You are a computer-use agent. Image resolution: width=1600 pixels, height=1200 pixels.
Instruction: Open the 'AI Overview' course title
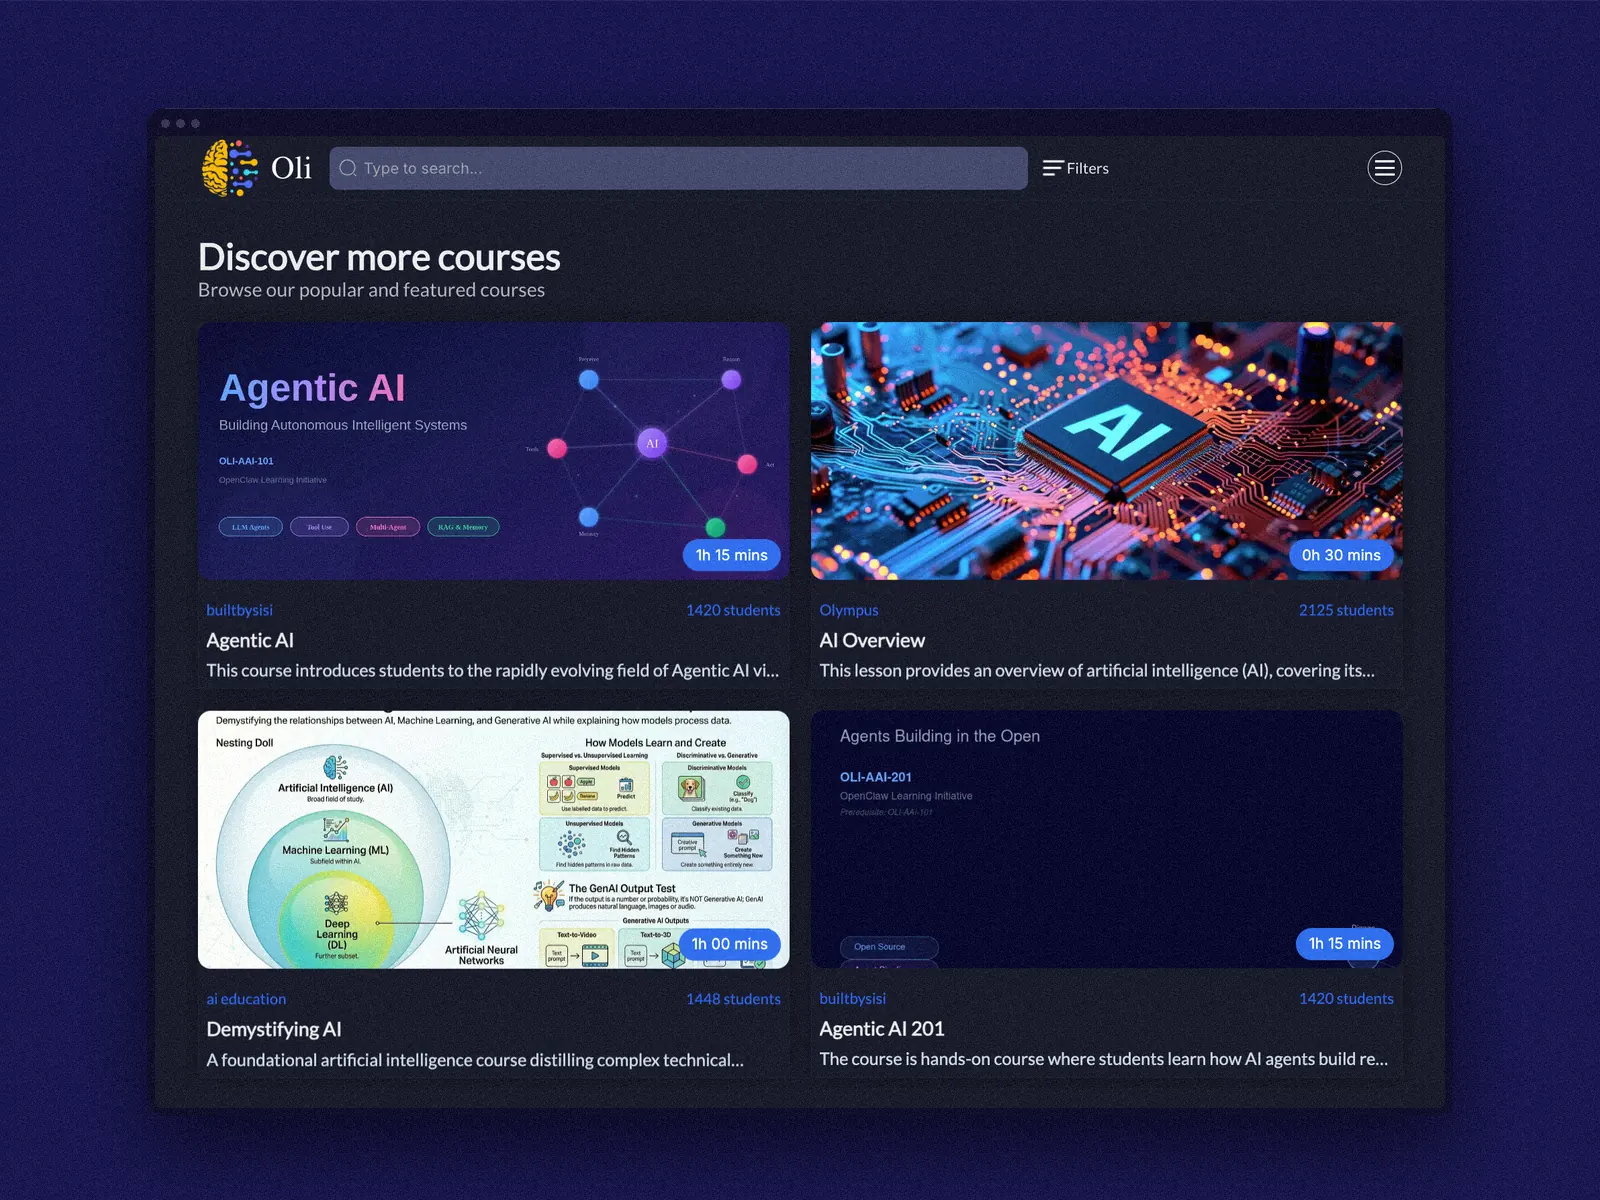[872, 640]
